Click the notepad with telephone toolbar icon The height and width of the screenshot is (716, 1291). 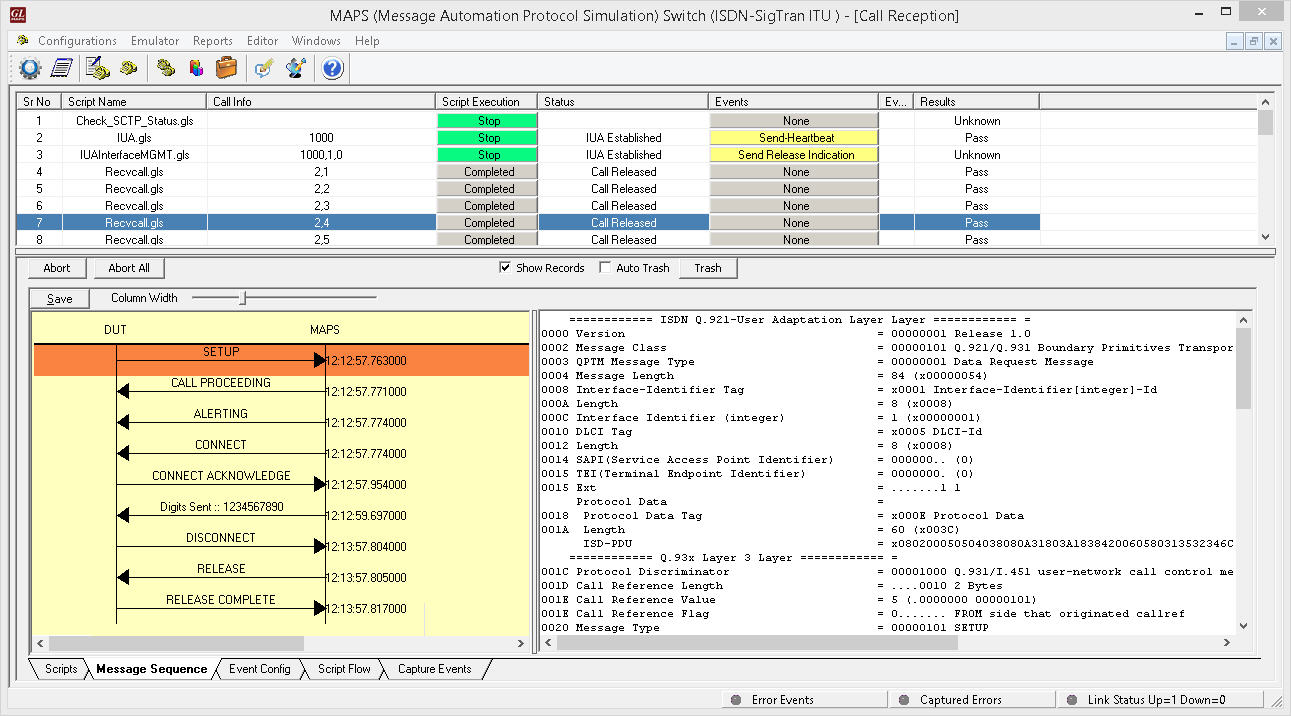(x=97, y=68)
